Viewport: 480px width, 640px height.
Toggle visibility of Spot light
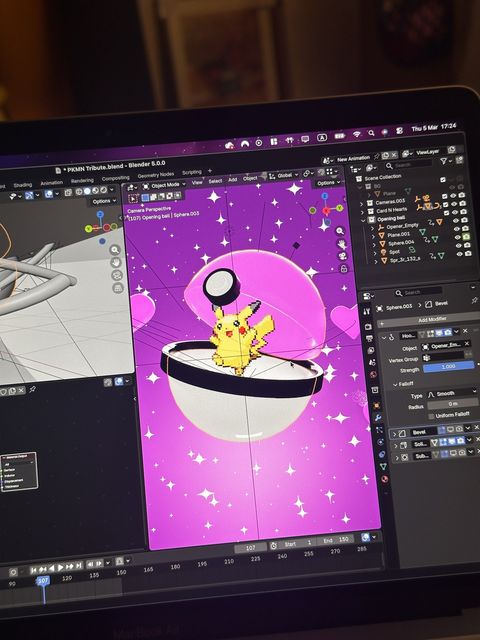tap(459, 245)
